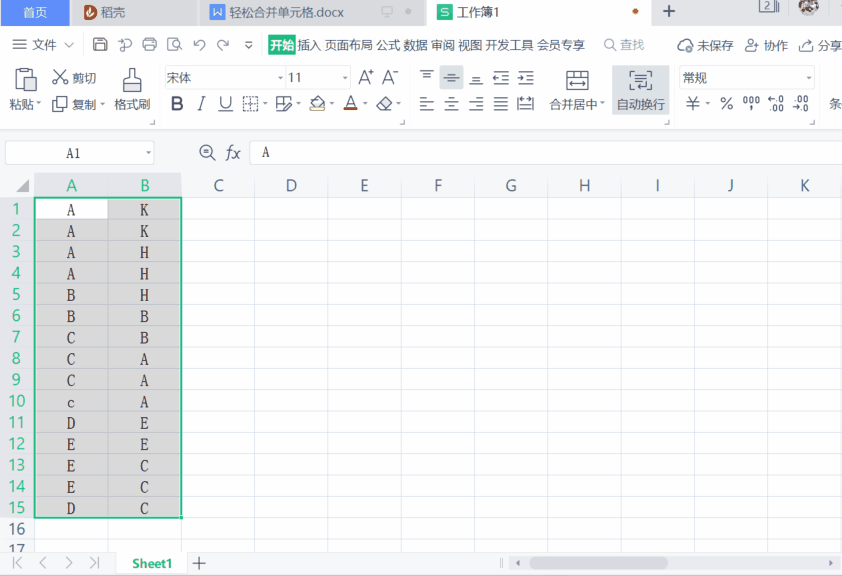Increase decimal places

click(x=776, y=103)
